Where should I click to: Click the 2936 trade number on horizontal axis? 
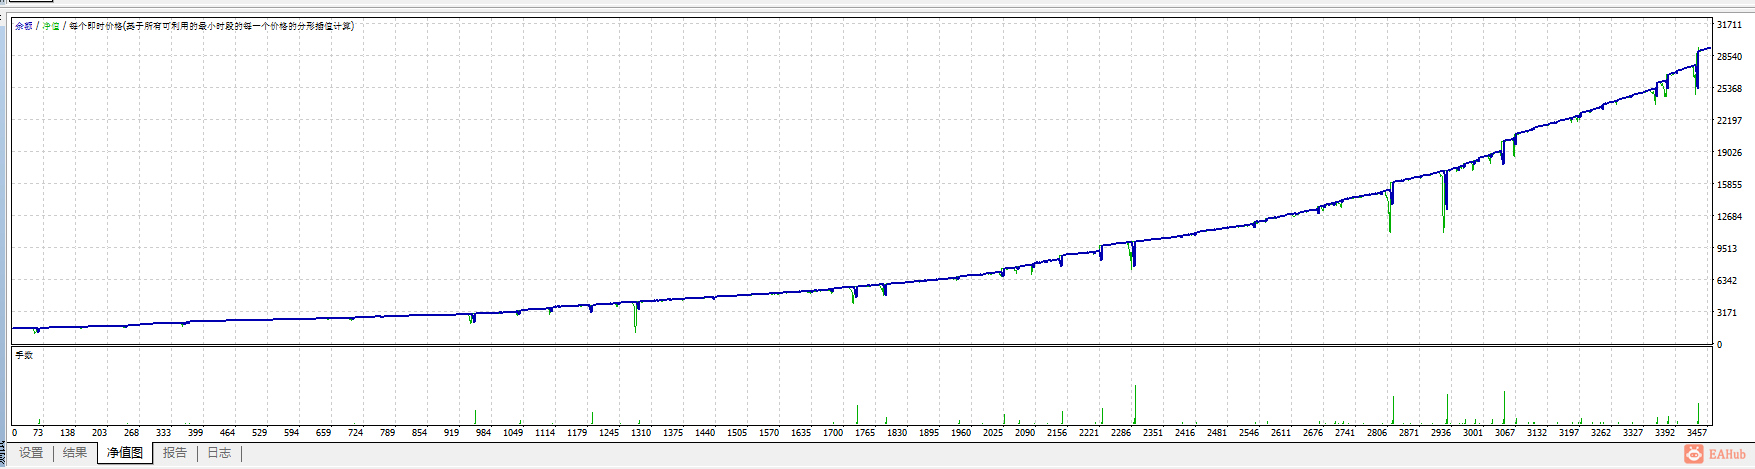tap(1441, 433)
